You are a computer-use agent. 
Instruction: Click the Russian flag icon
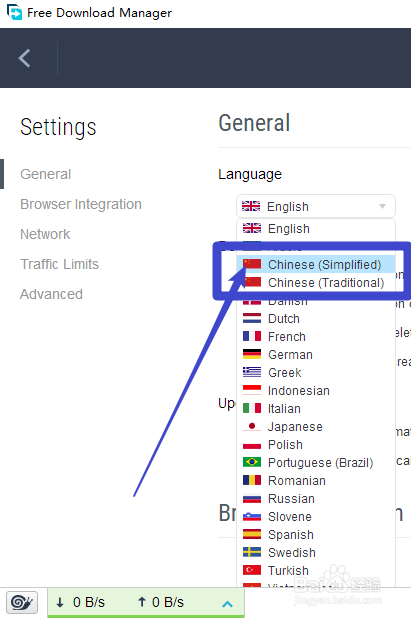[252, 498]
